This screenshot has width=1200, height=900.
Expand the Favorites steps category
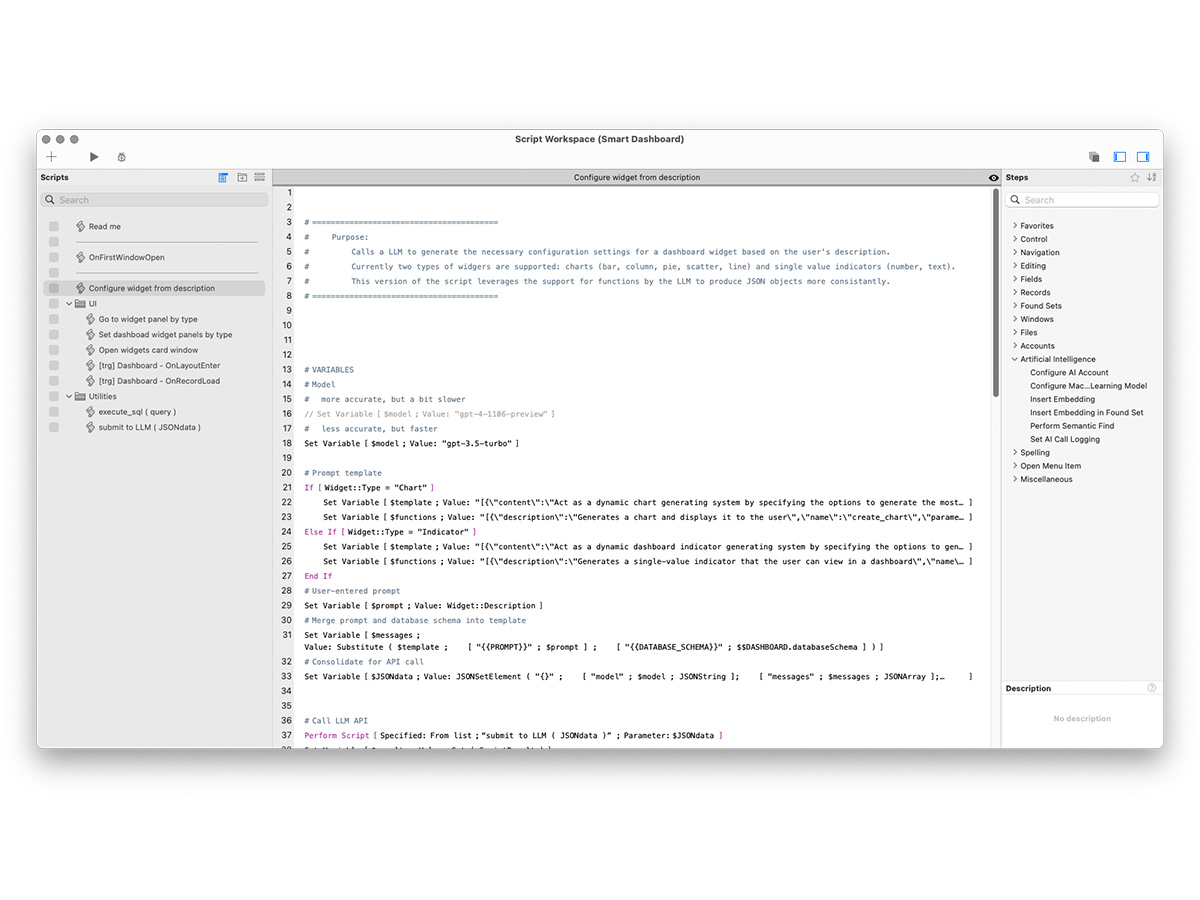click(1015, 226)
